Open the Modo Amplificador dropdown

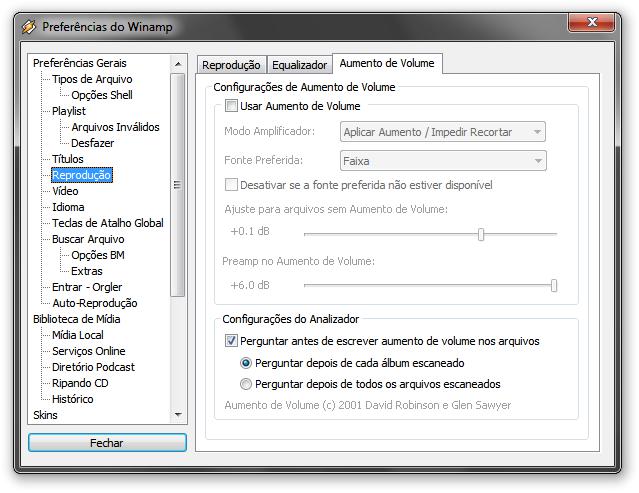443,132
